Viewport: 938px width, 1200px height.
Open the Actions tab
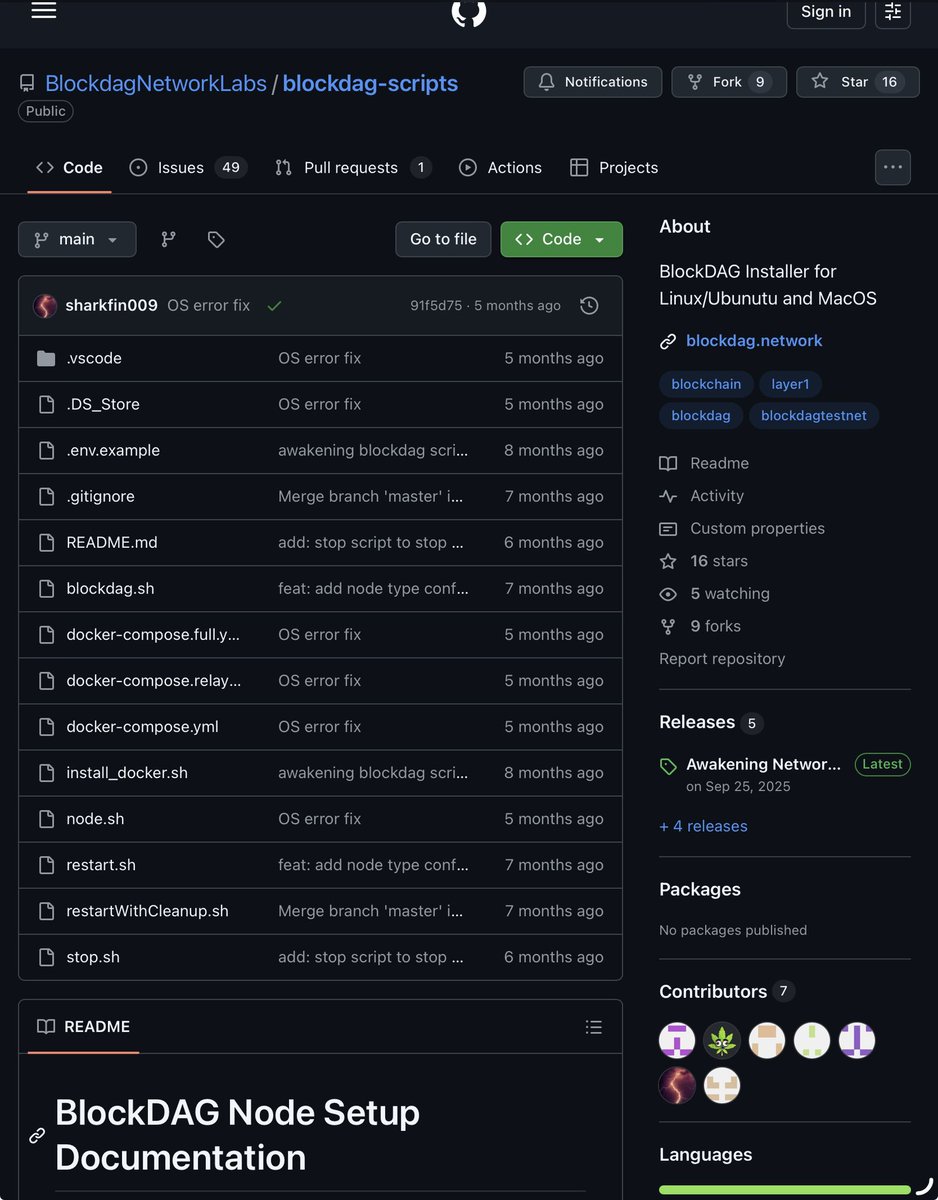(x=500, y=168)
